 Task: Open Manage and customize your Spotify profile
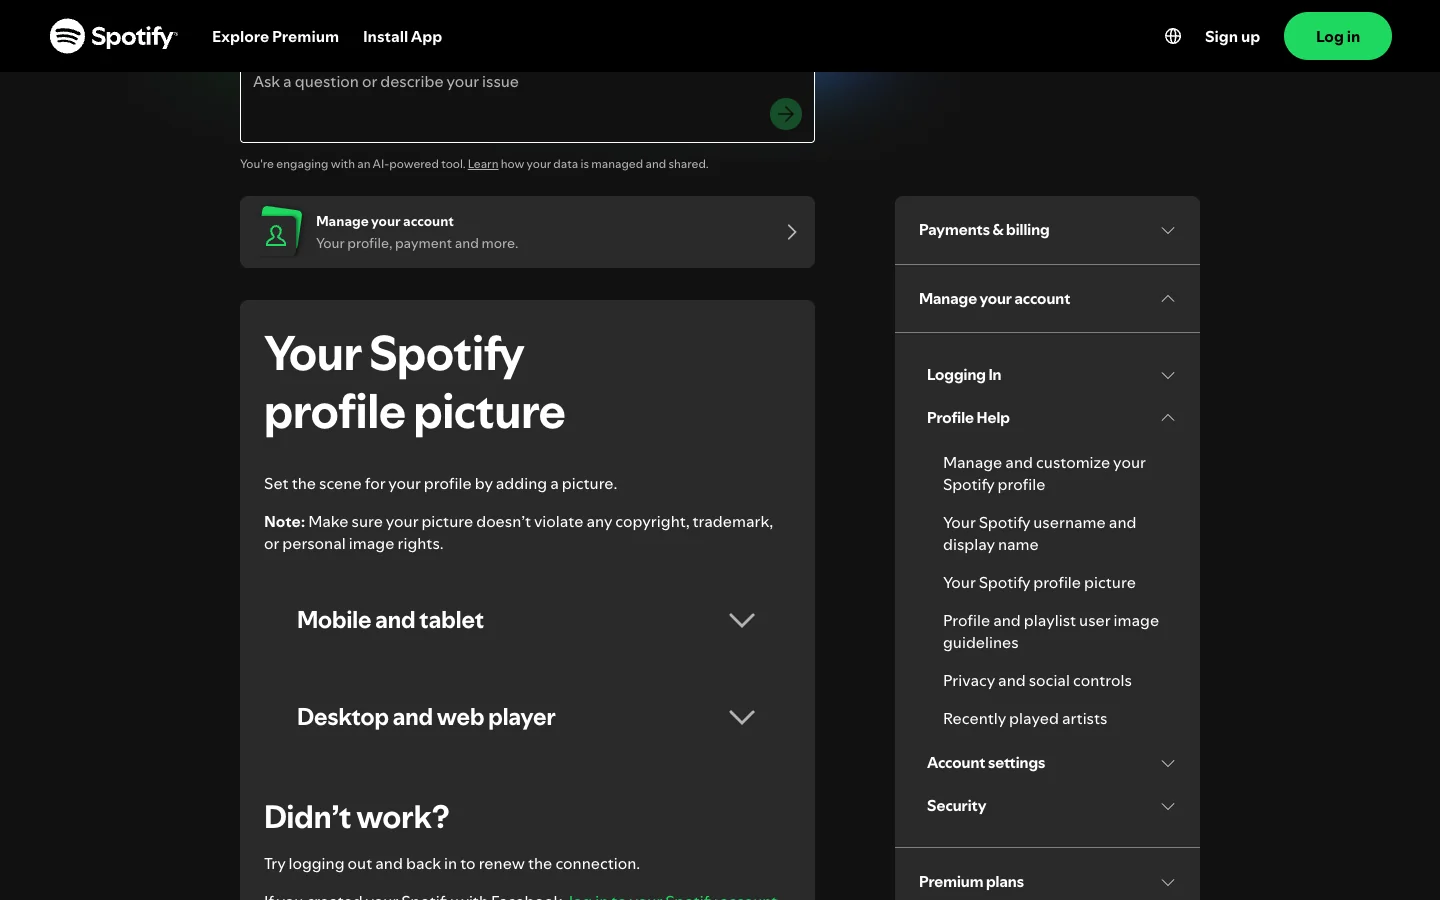(x=1044, y=474)
